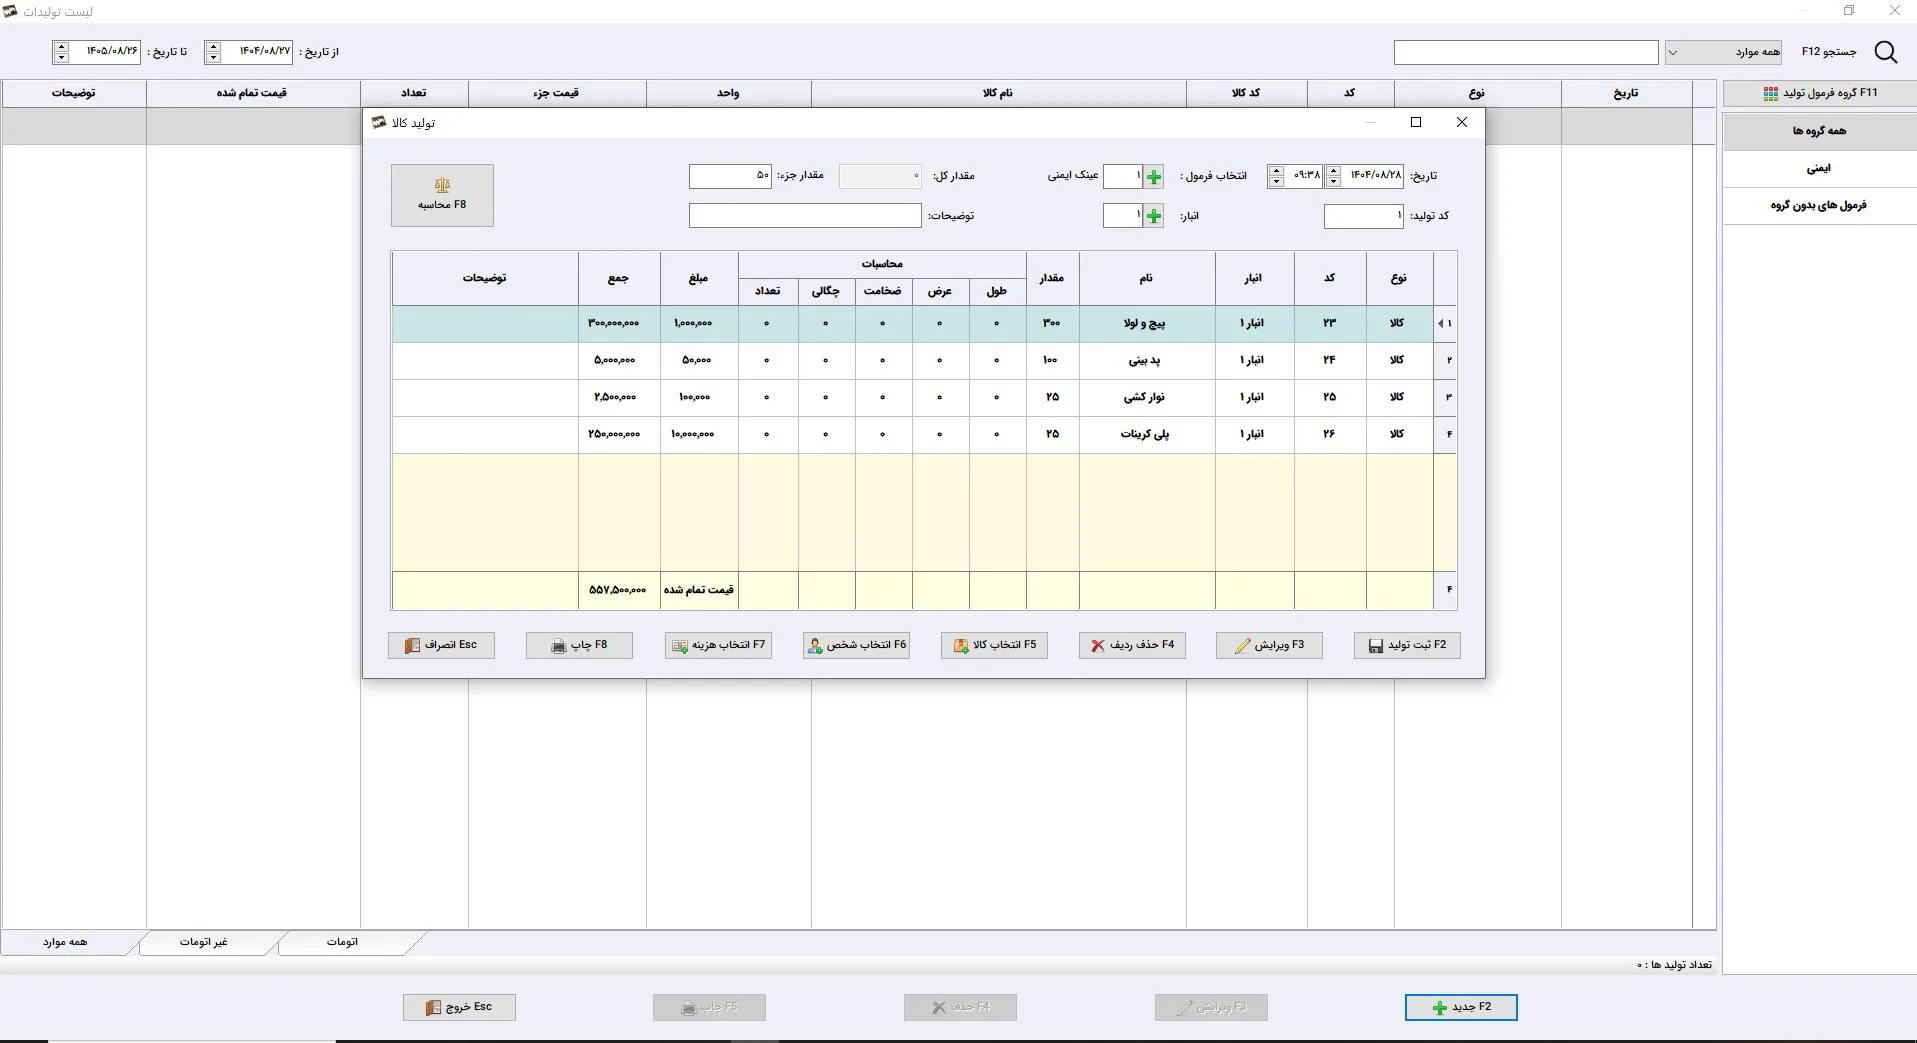Click Esc خروج exit button in main window
This screenshot has height=1043, width=1917.
pos(459,1007)
